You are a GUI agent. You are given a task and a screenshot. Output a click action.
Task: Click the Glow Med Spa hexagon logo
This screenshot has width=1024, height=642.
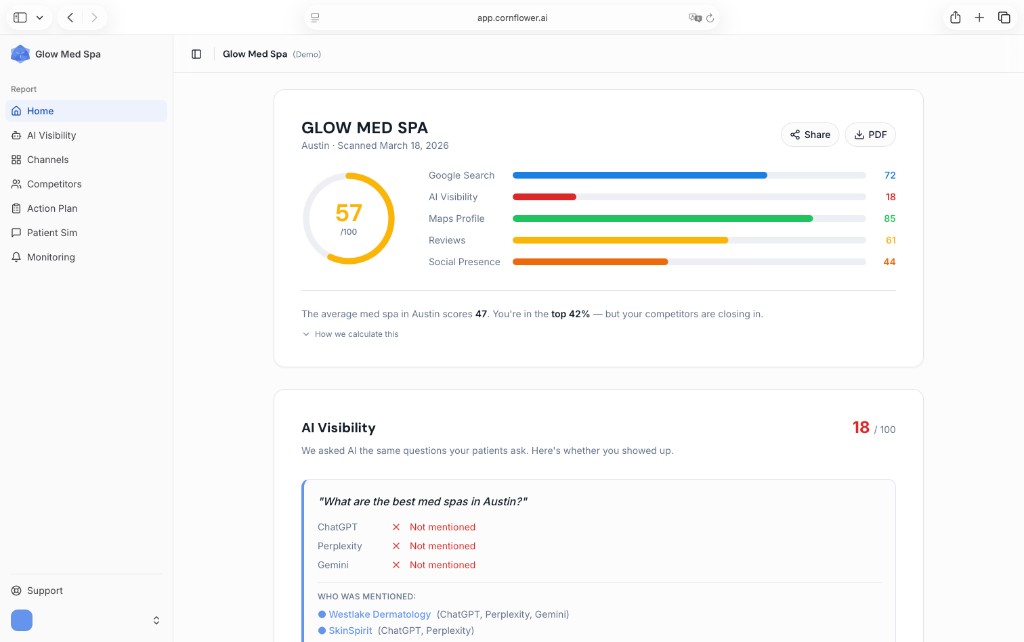20,54
